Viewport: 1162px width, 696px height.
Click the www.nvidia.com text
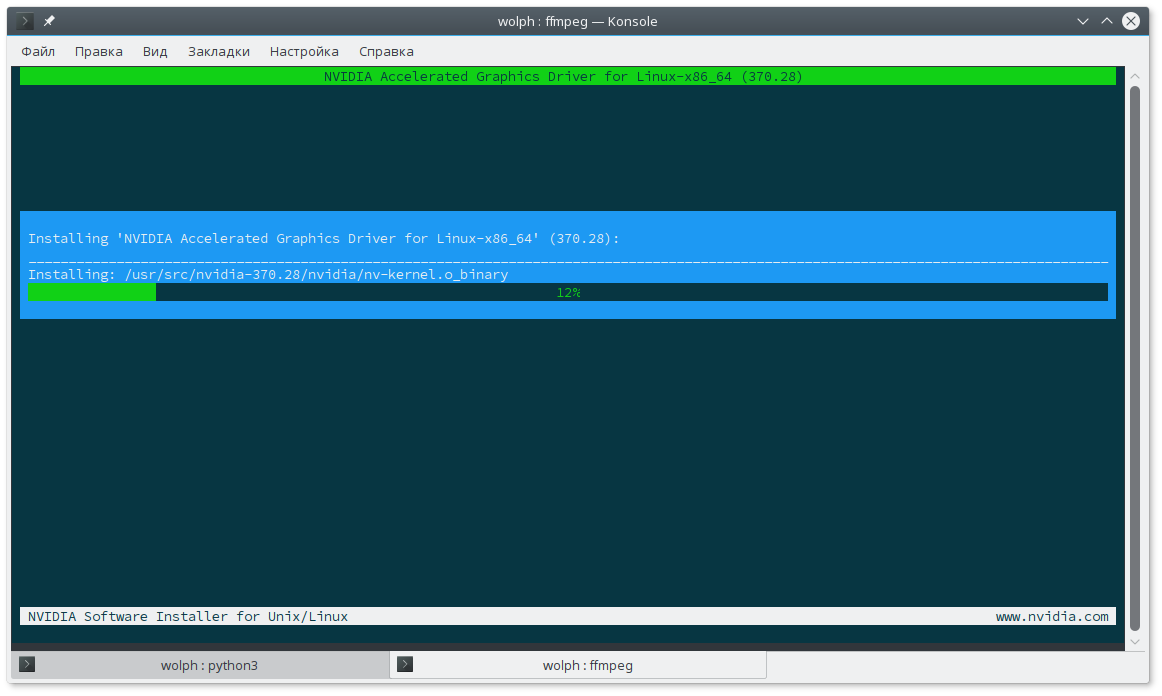pos(1052,616)
